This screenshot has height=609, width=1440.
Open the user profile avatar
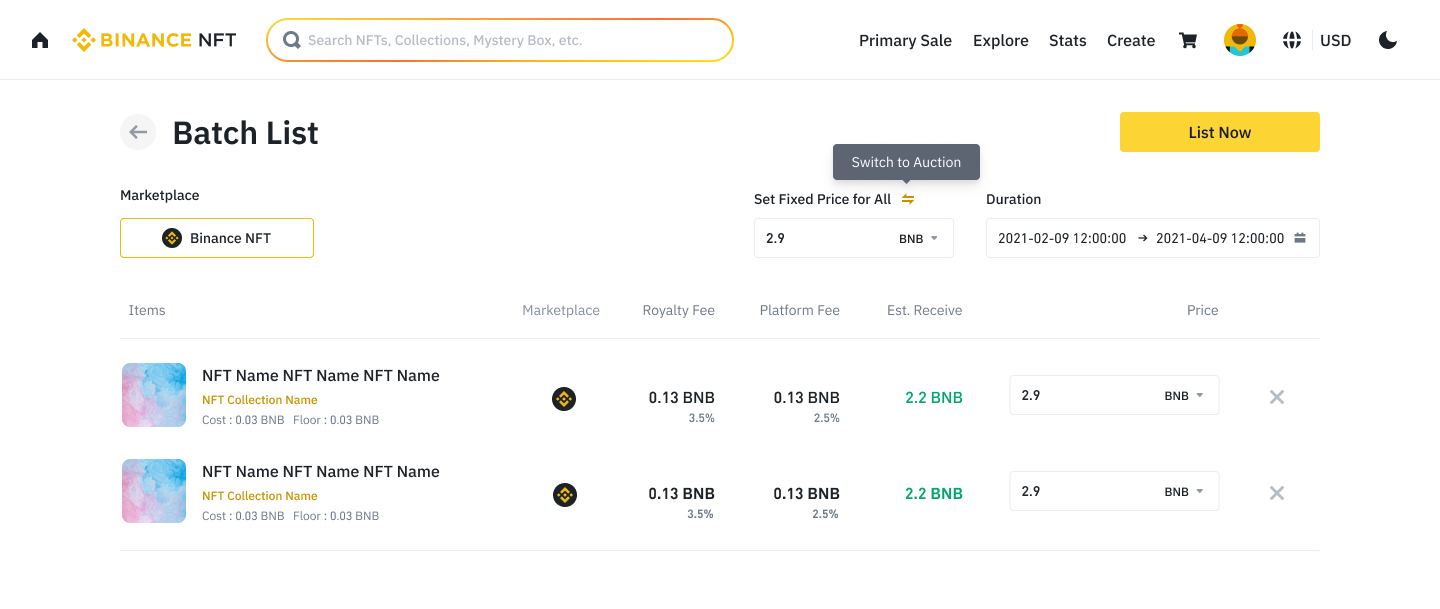click(x=1240, y=40)
